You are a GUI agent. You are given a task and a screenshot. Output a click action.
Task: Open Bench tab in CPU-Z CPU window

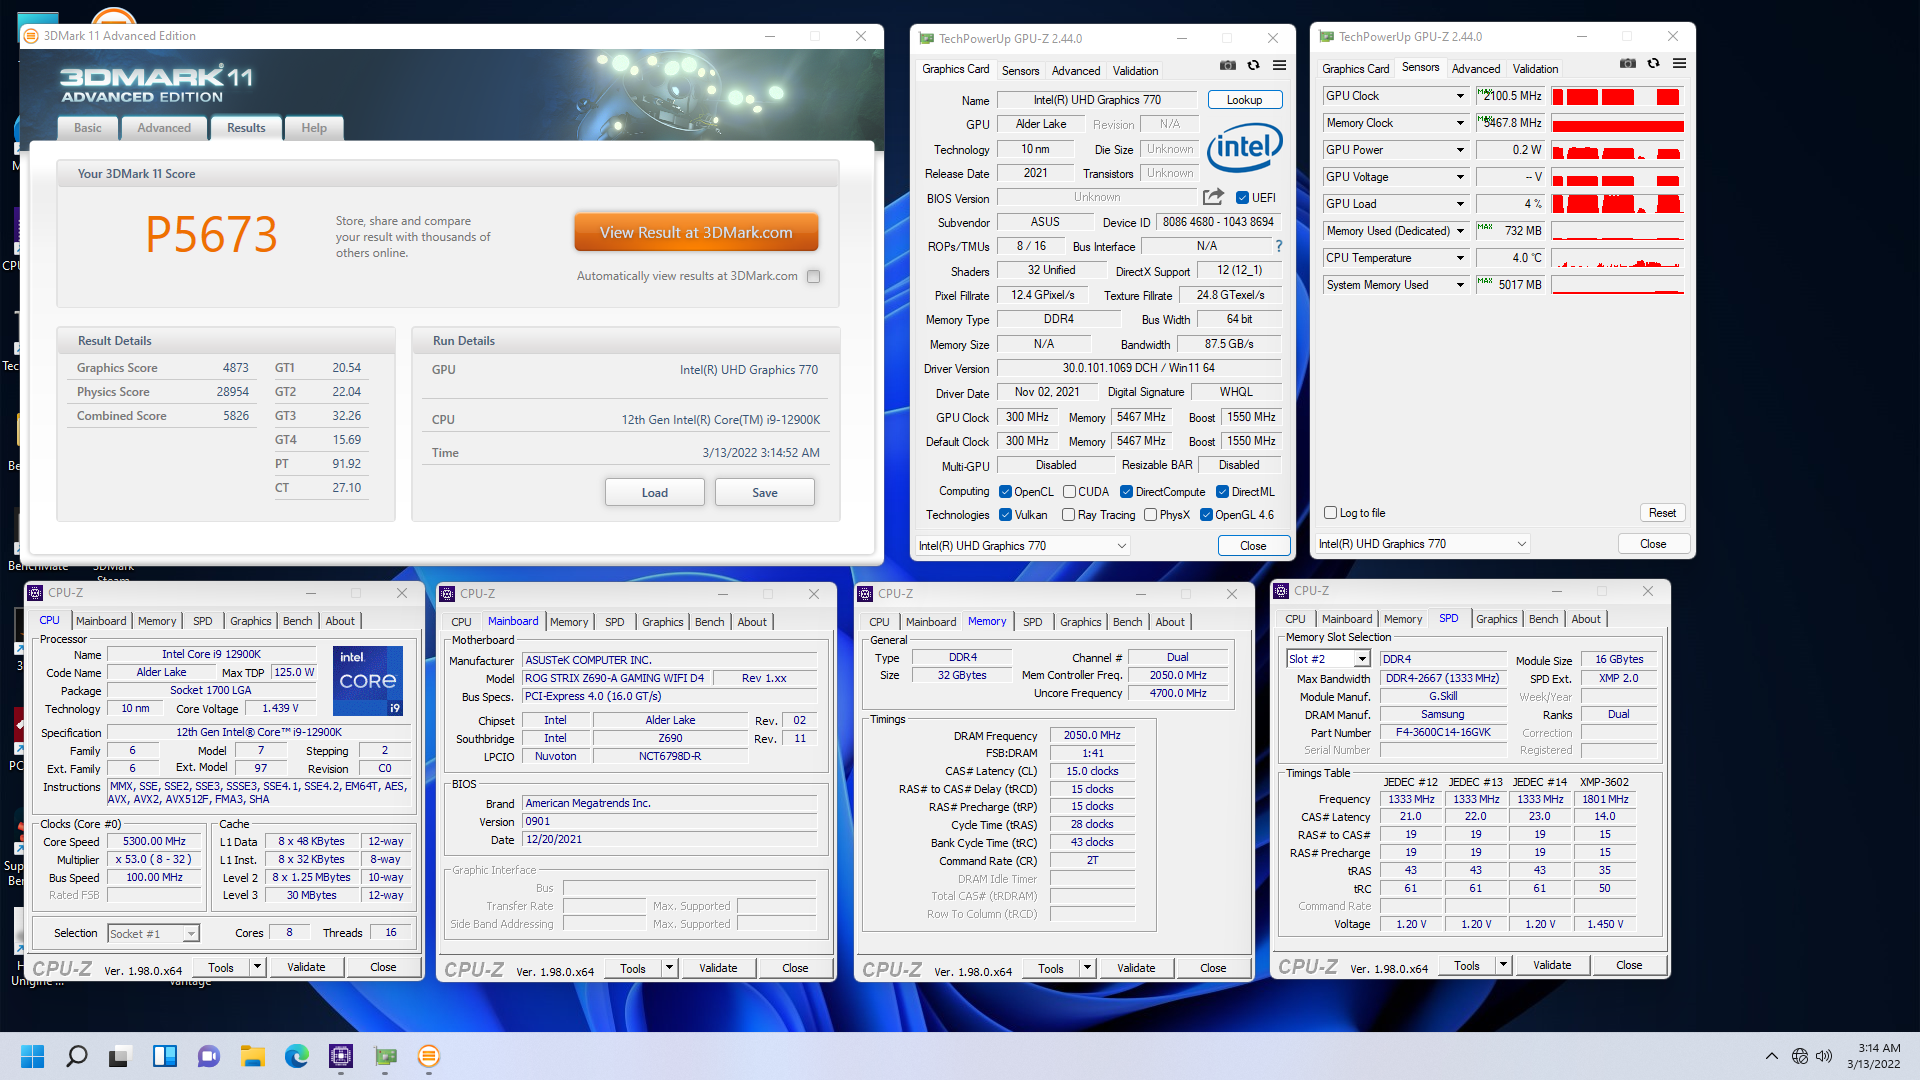pos(298,621)
